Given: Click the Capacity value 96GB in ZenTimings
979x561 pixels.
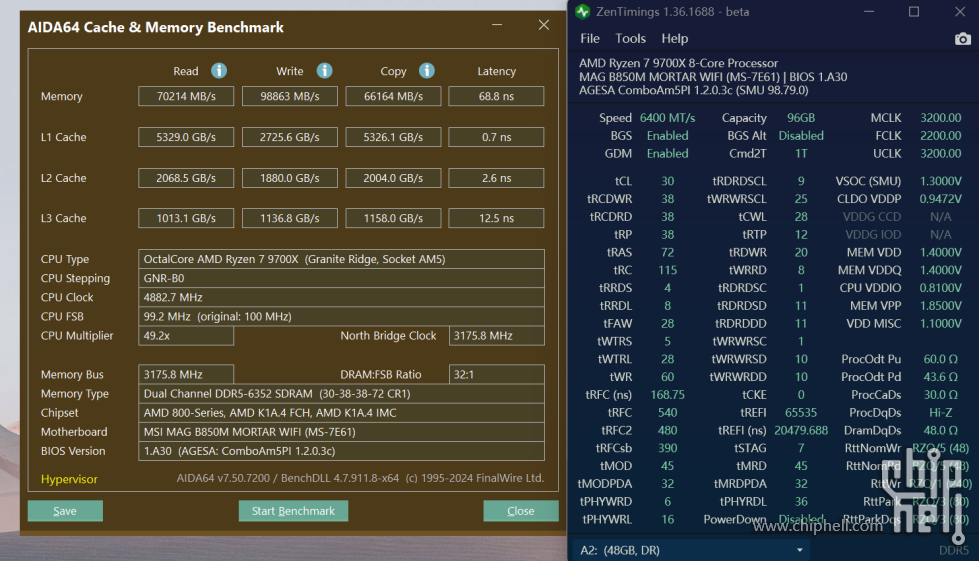Looking at the screenshot, I should pyautogui.click(x=801, y=118).
